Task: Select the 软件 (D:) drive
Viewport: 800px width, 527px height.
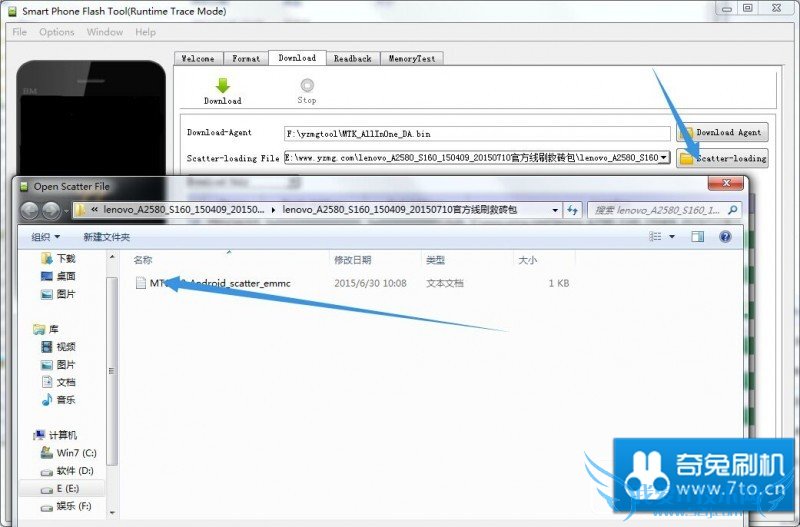Action: pyautogui.click(x=67, y=470)
